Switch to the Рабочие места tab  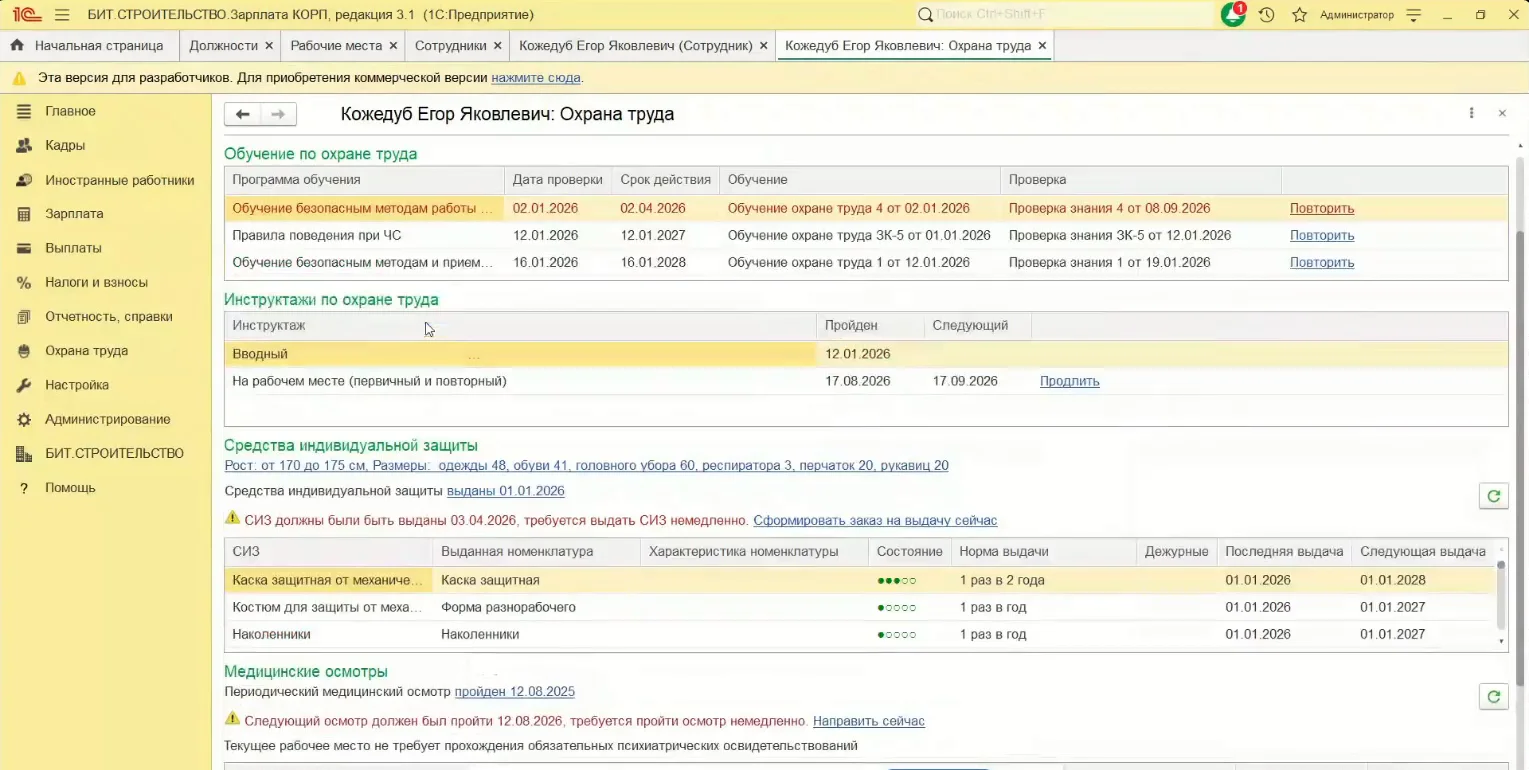tap(336, 45)
